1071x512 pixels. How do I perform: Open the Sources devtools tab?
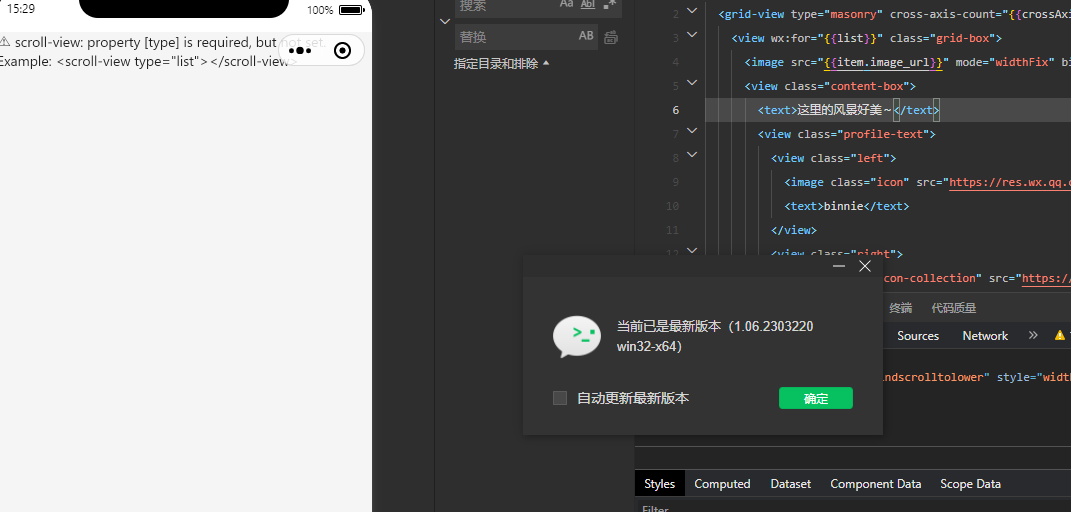[917, 336]
